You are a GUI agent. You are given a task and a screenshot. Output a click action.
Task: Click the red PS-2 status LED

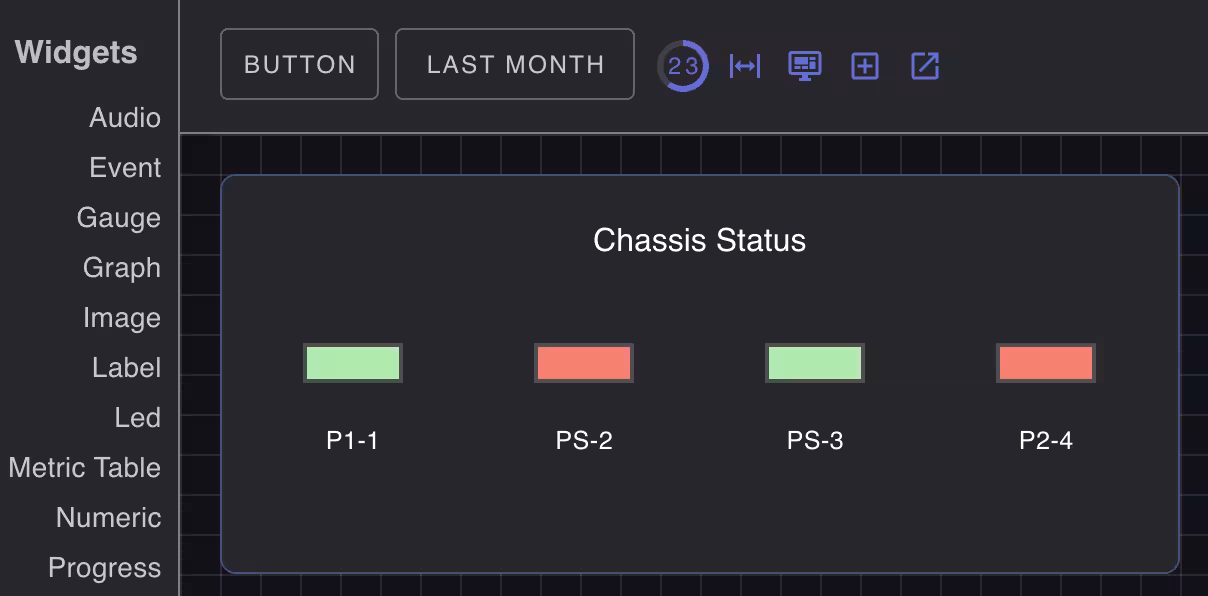click(x=584, y=363)
